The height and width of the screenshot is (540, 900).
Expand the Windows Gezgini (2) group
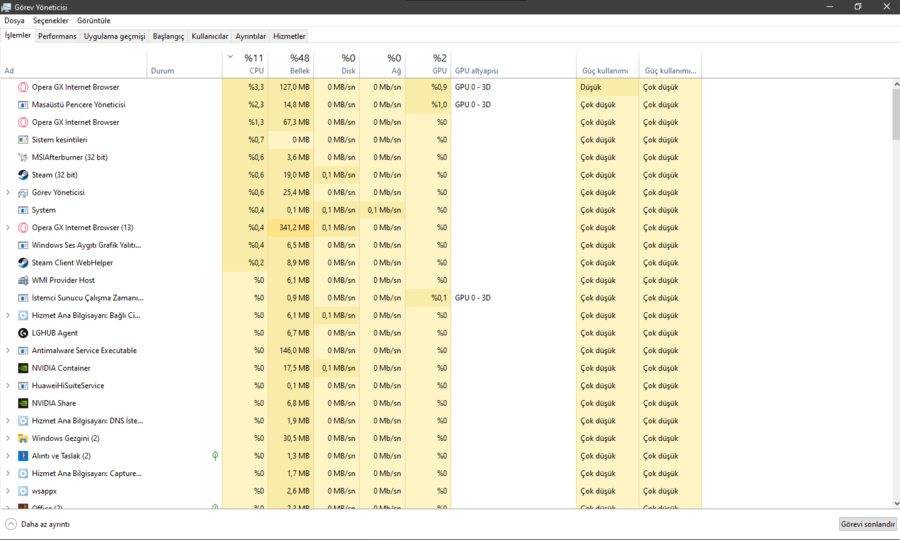pyautogui.click(x=7, y=438)
